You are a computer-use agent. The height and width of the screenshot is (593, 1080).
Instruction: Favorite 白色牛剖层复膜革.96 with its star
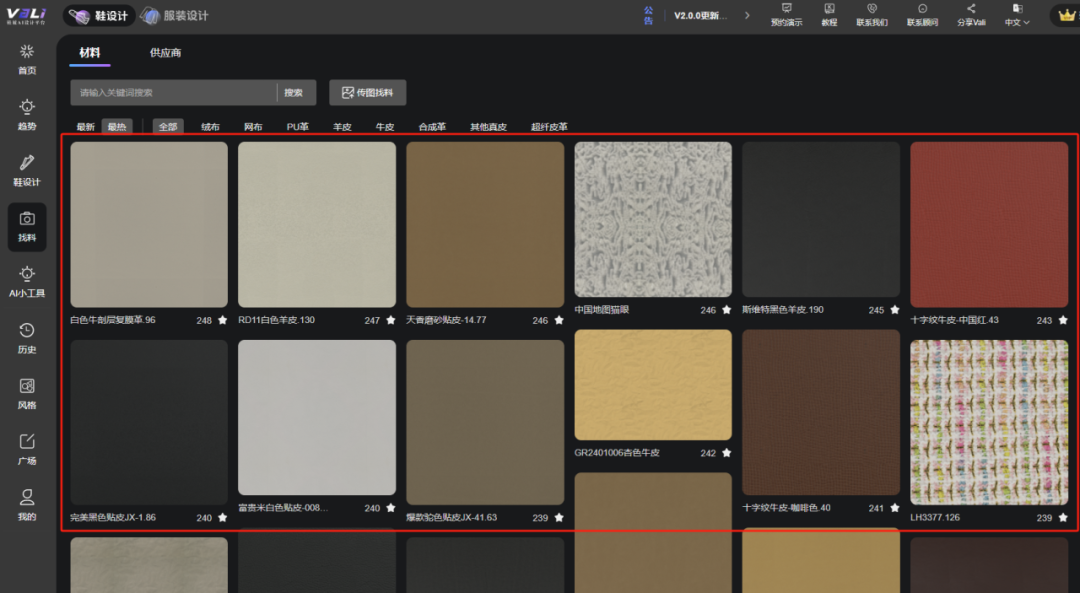[222, 320]
